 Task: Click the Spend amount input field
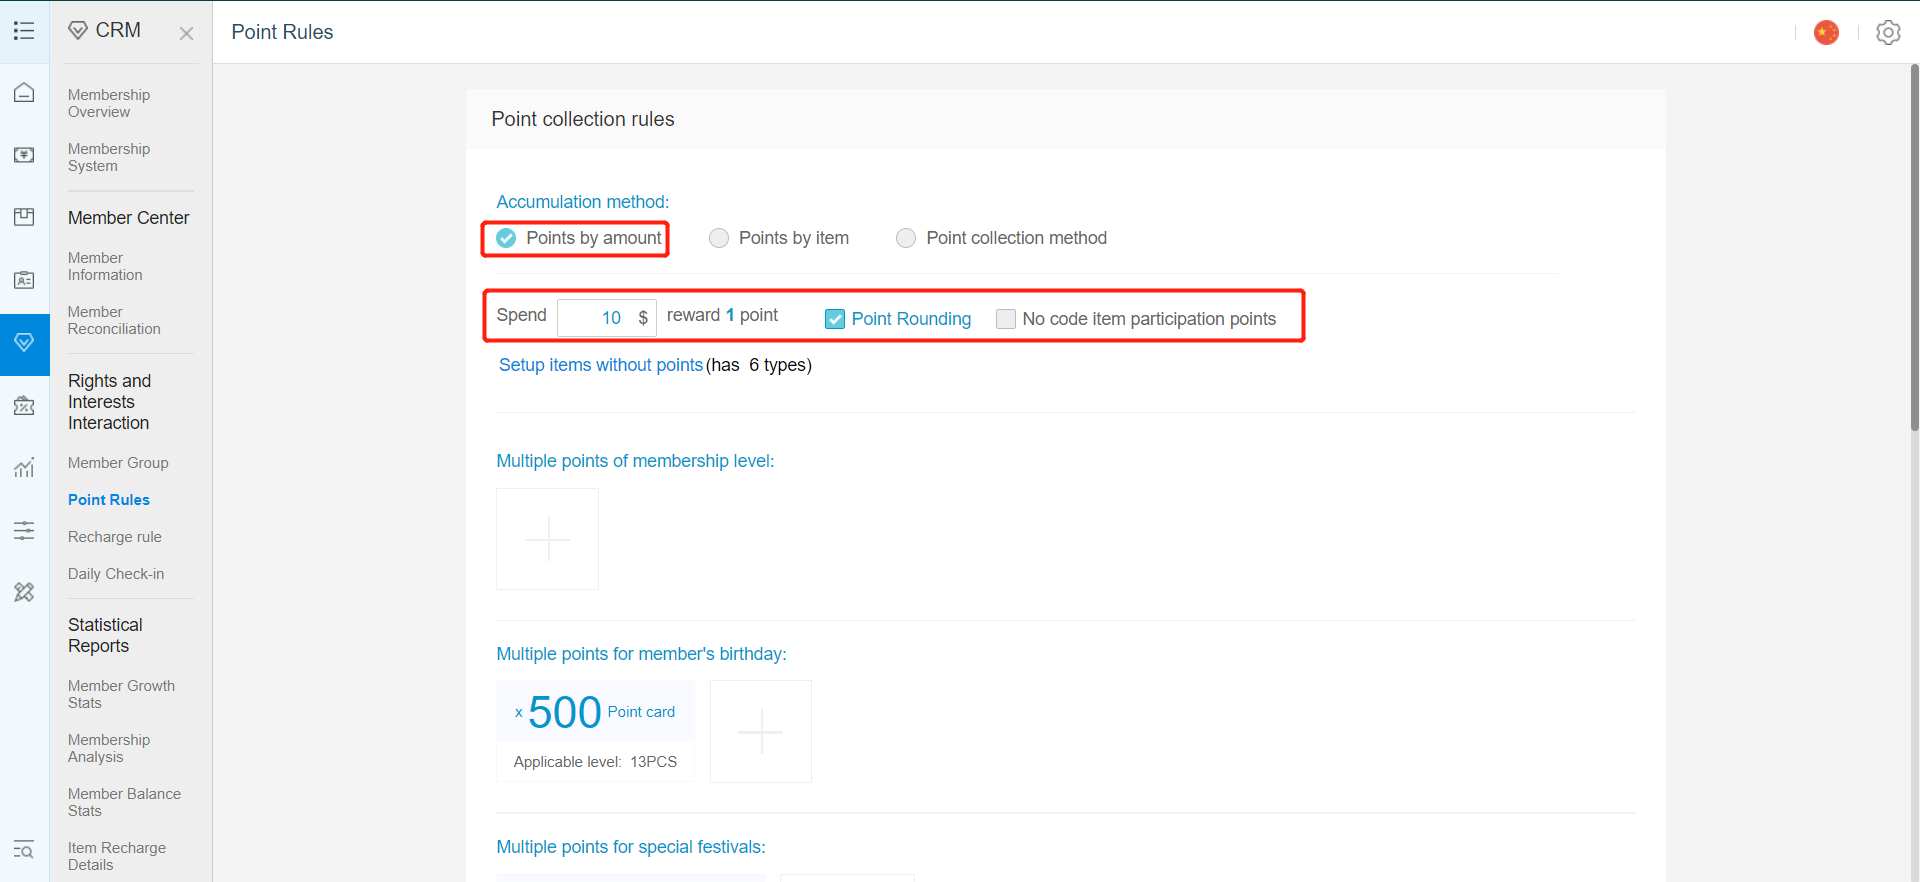coord(606,318)
